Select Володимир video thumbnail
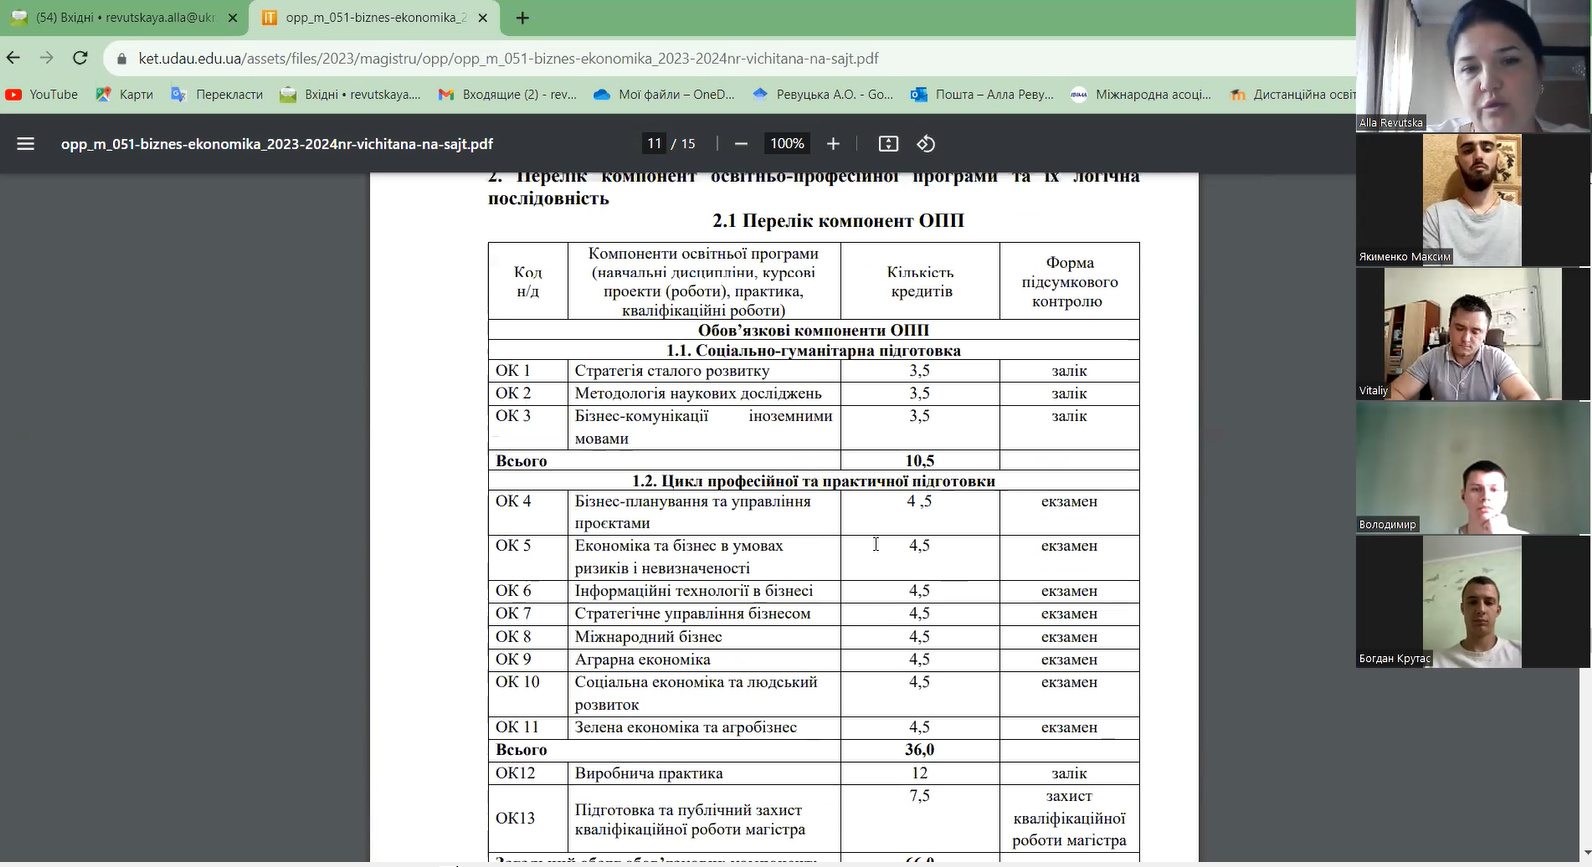1592x867 pixels. [1473, 467]
